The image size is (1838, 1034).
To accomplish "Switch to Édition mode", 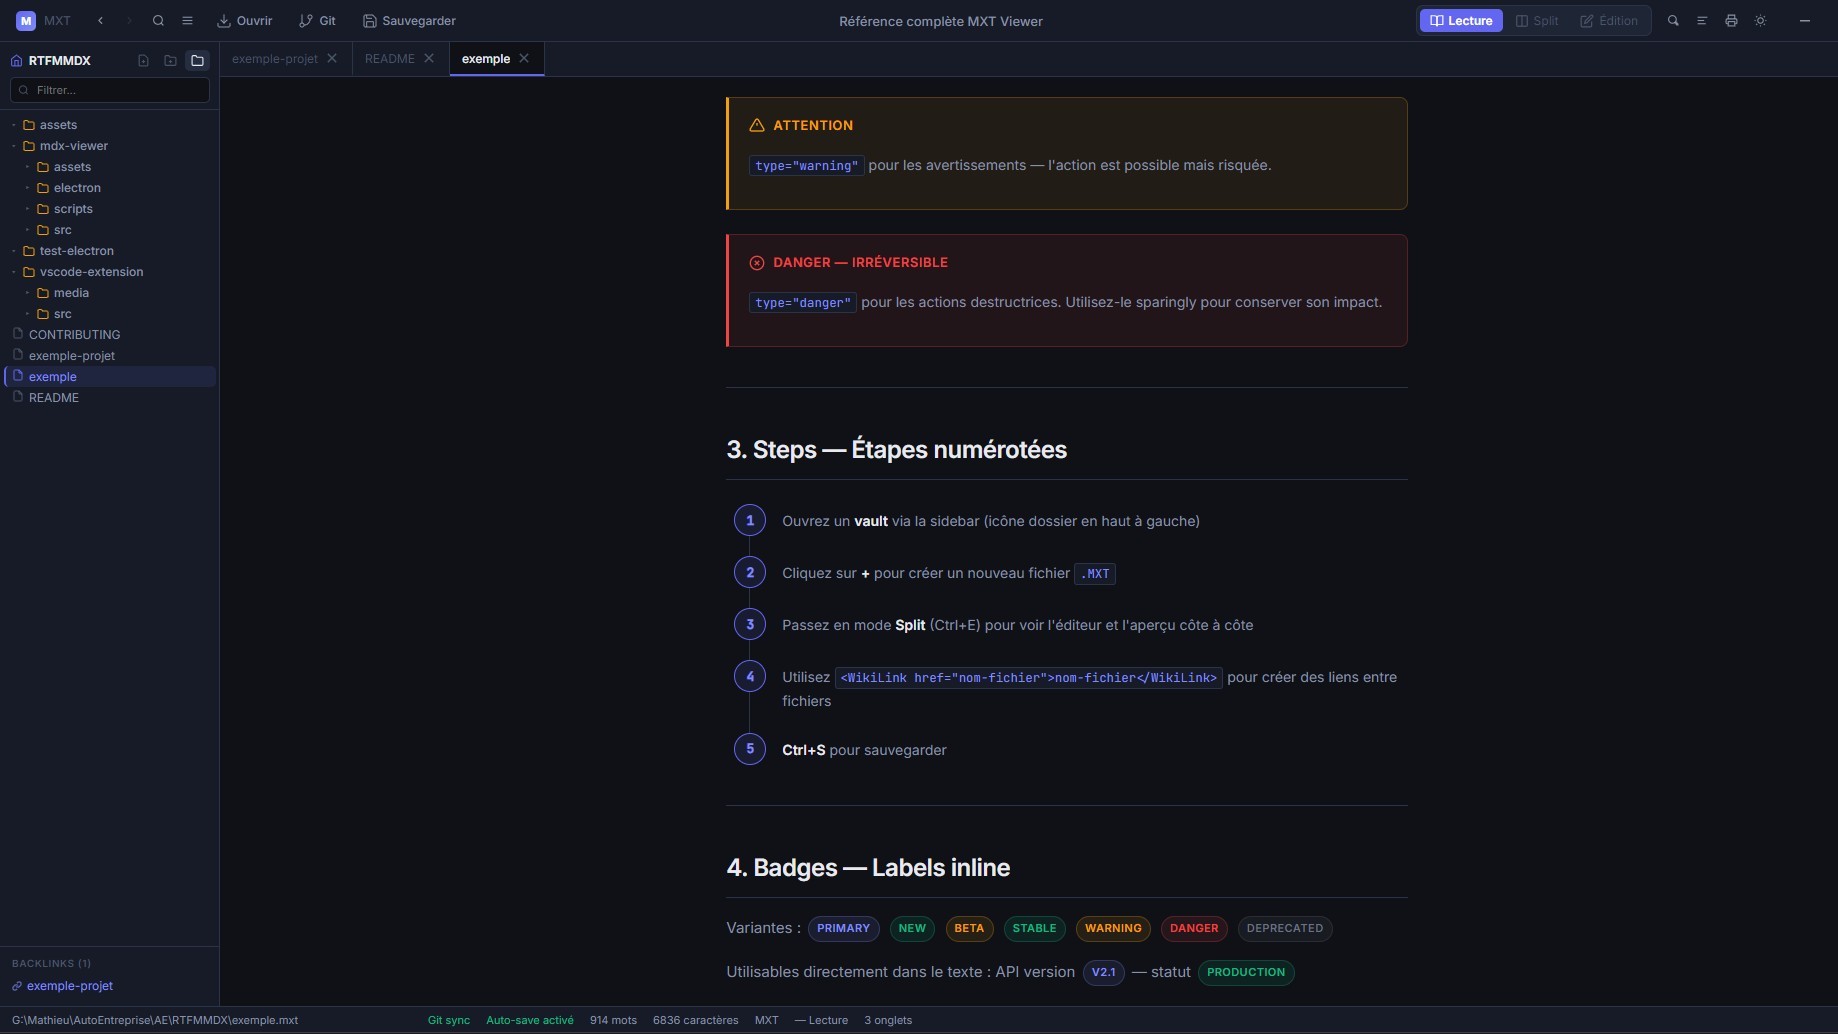I will click(1609, 20).
